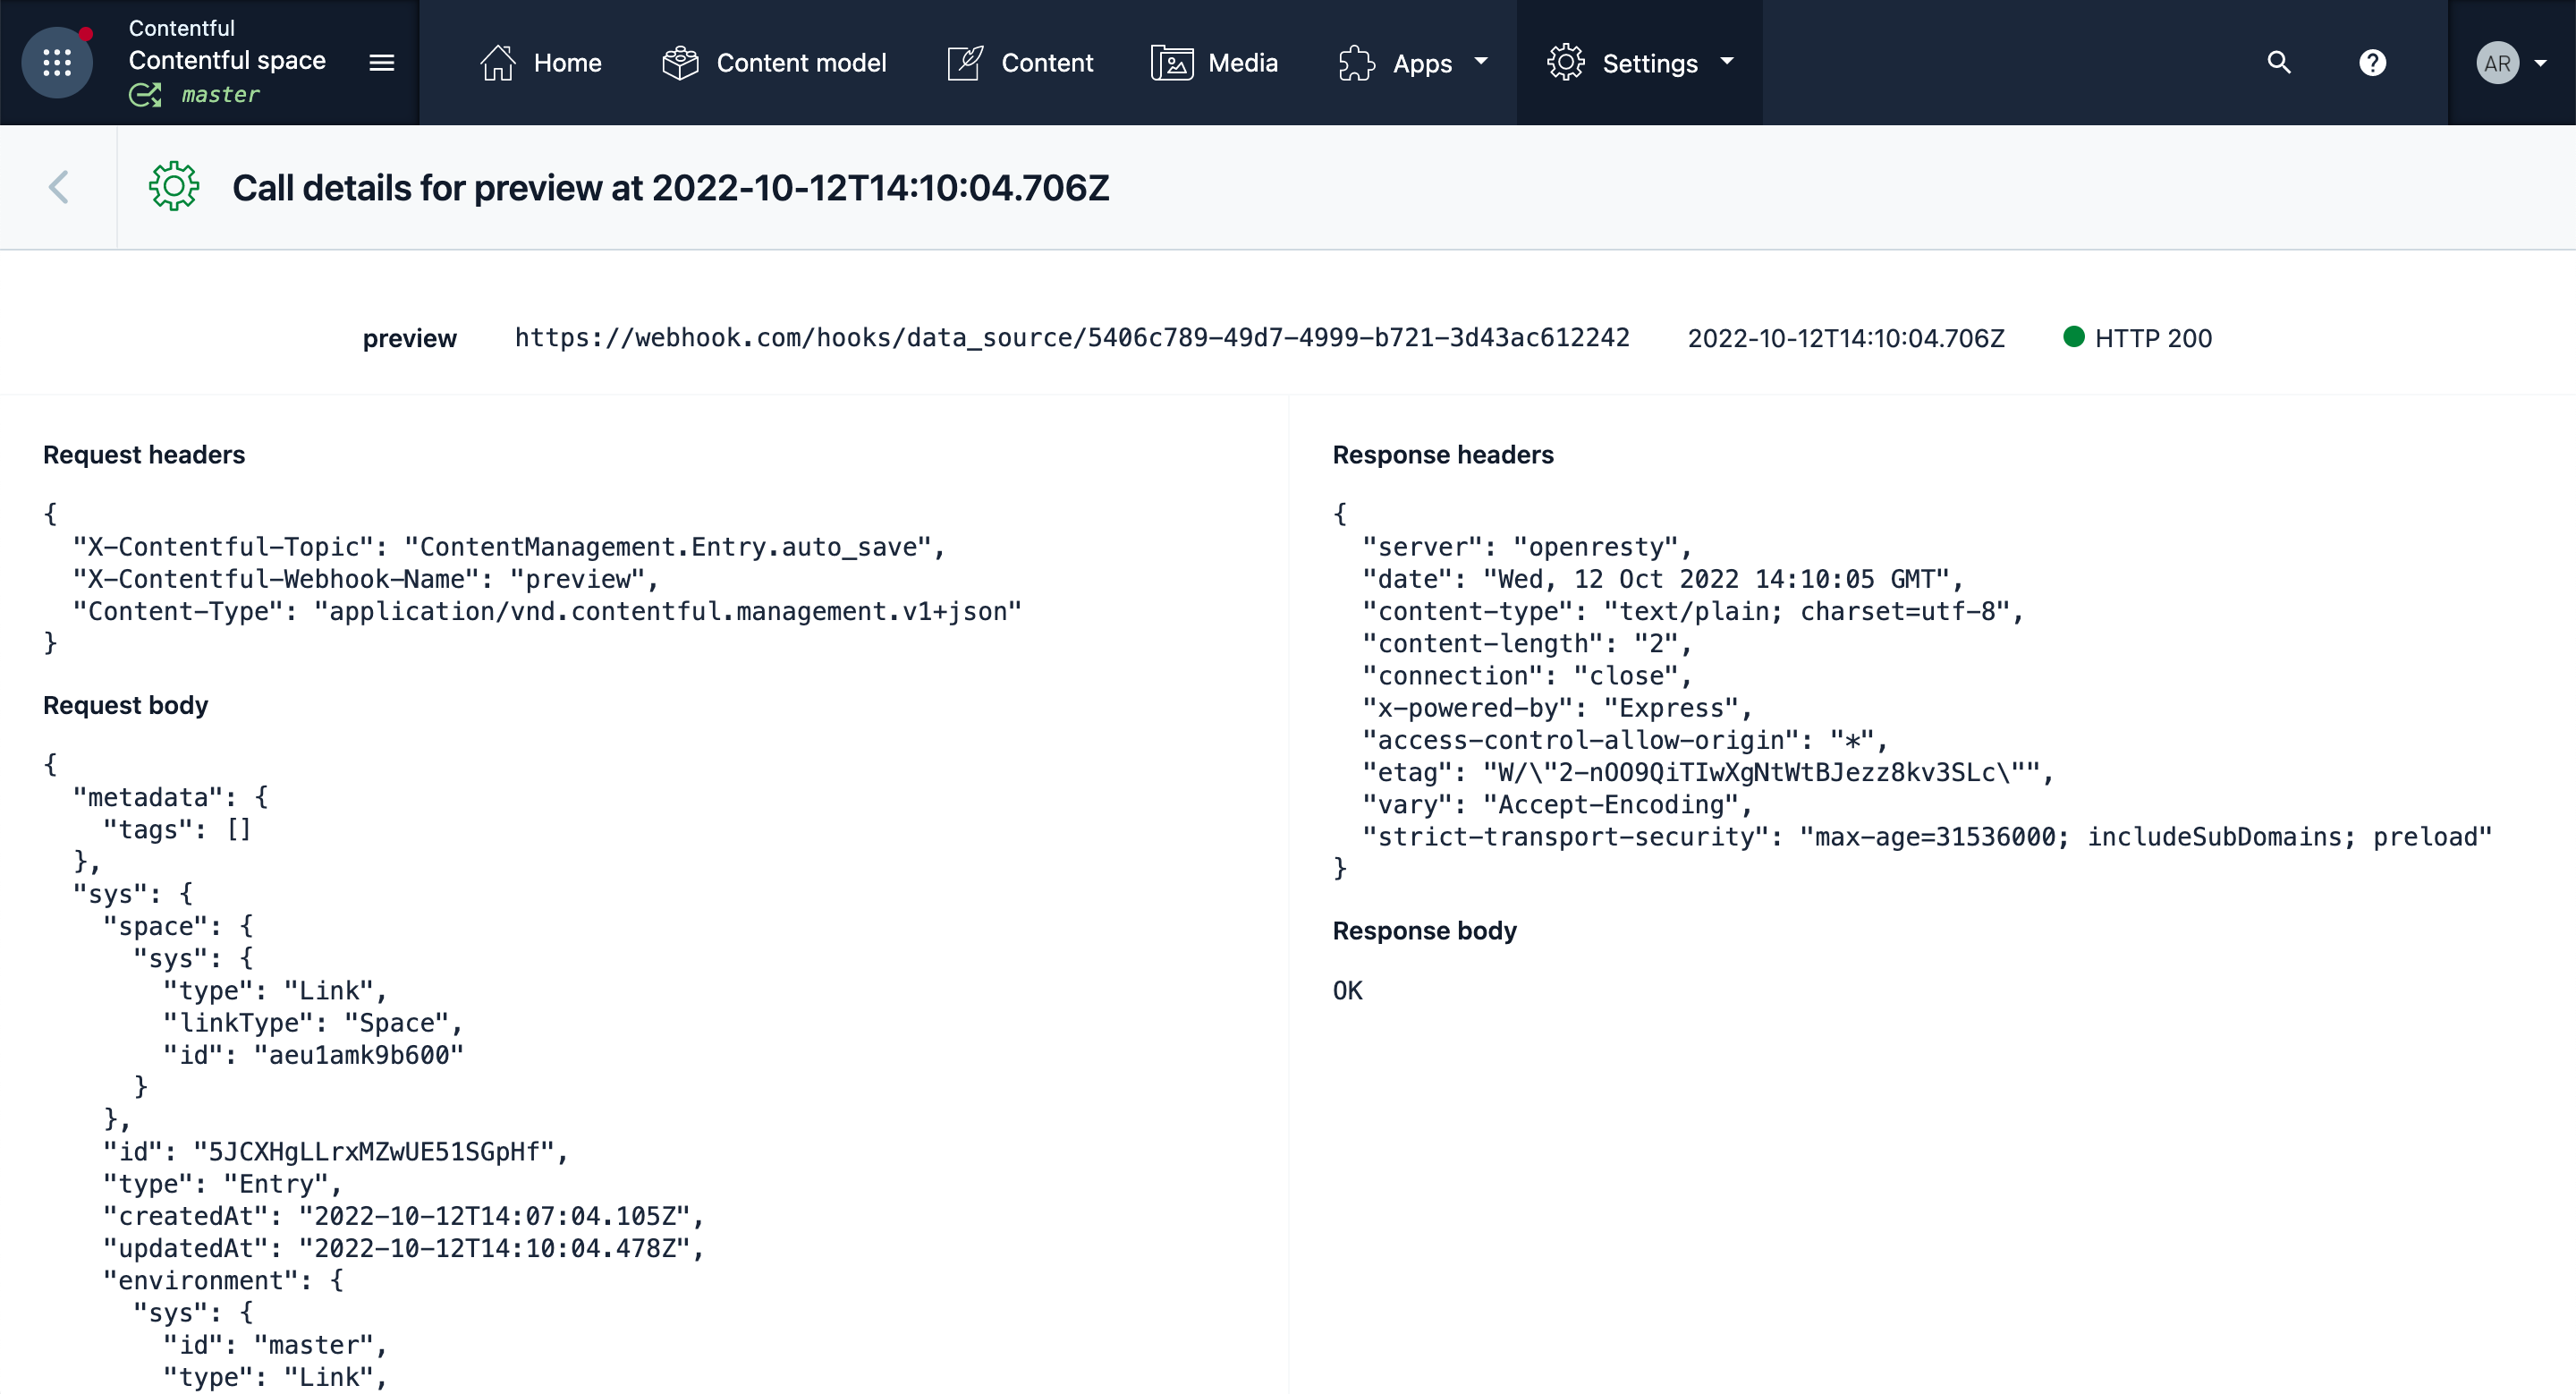Switch to the Media section
The height and width of the screenshot is (1394, 2576).
coord(1242,62)
